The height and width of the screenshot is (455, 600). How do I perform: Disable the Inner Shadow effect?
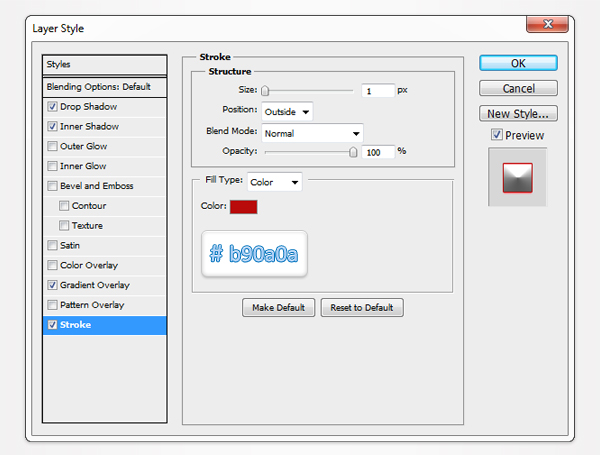coord(52,126)
